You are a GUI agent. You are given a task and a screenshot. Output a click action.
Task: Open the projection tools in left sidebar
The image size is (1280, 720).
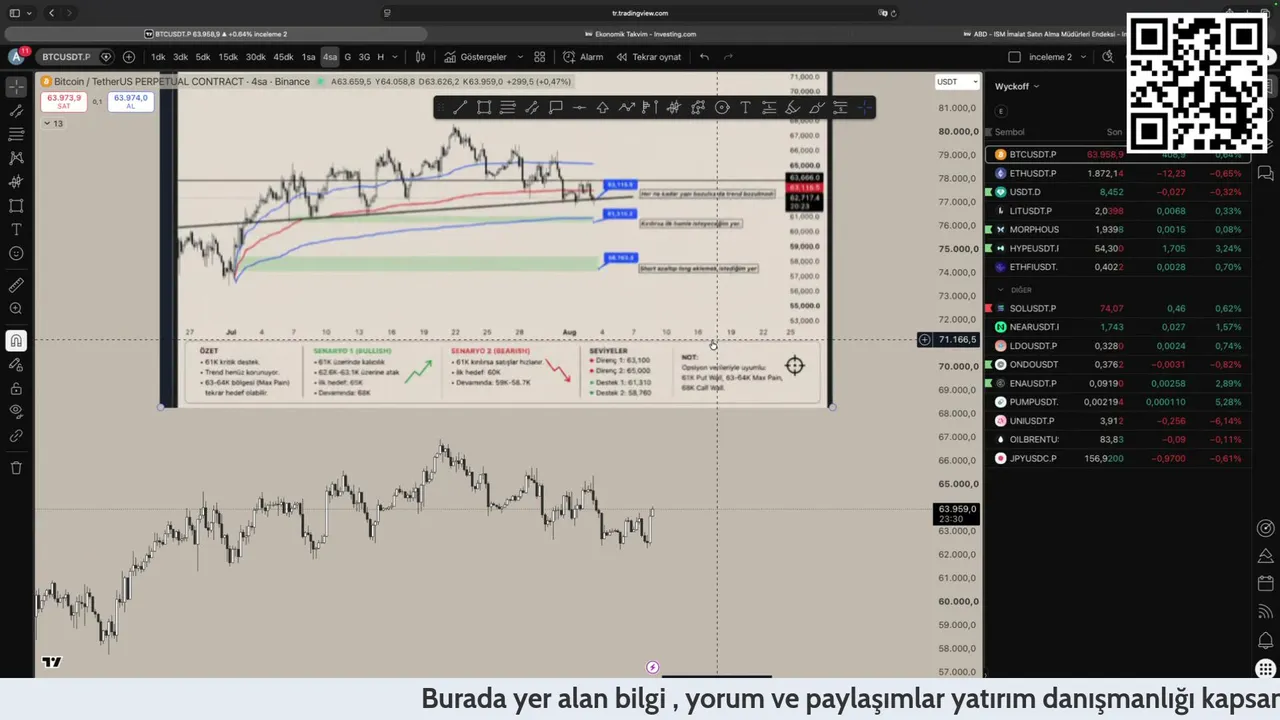(x=16, y=182)
